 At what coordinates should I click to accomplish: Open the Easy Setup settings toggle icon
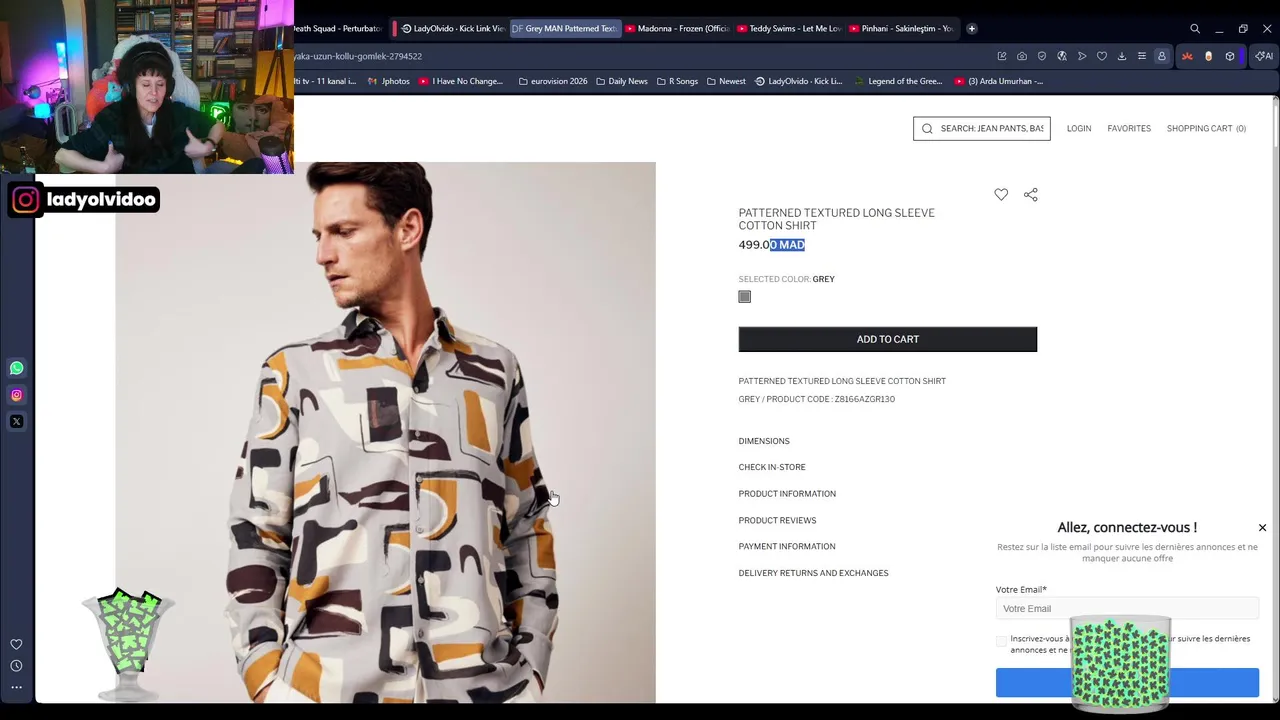1141,56
